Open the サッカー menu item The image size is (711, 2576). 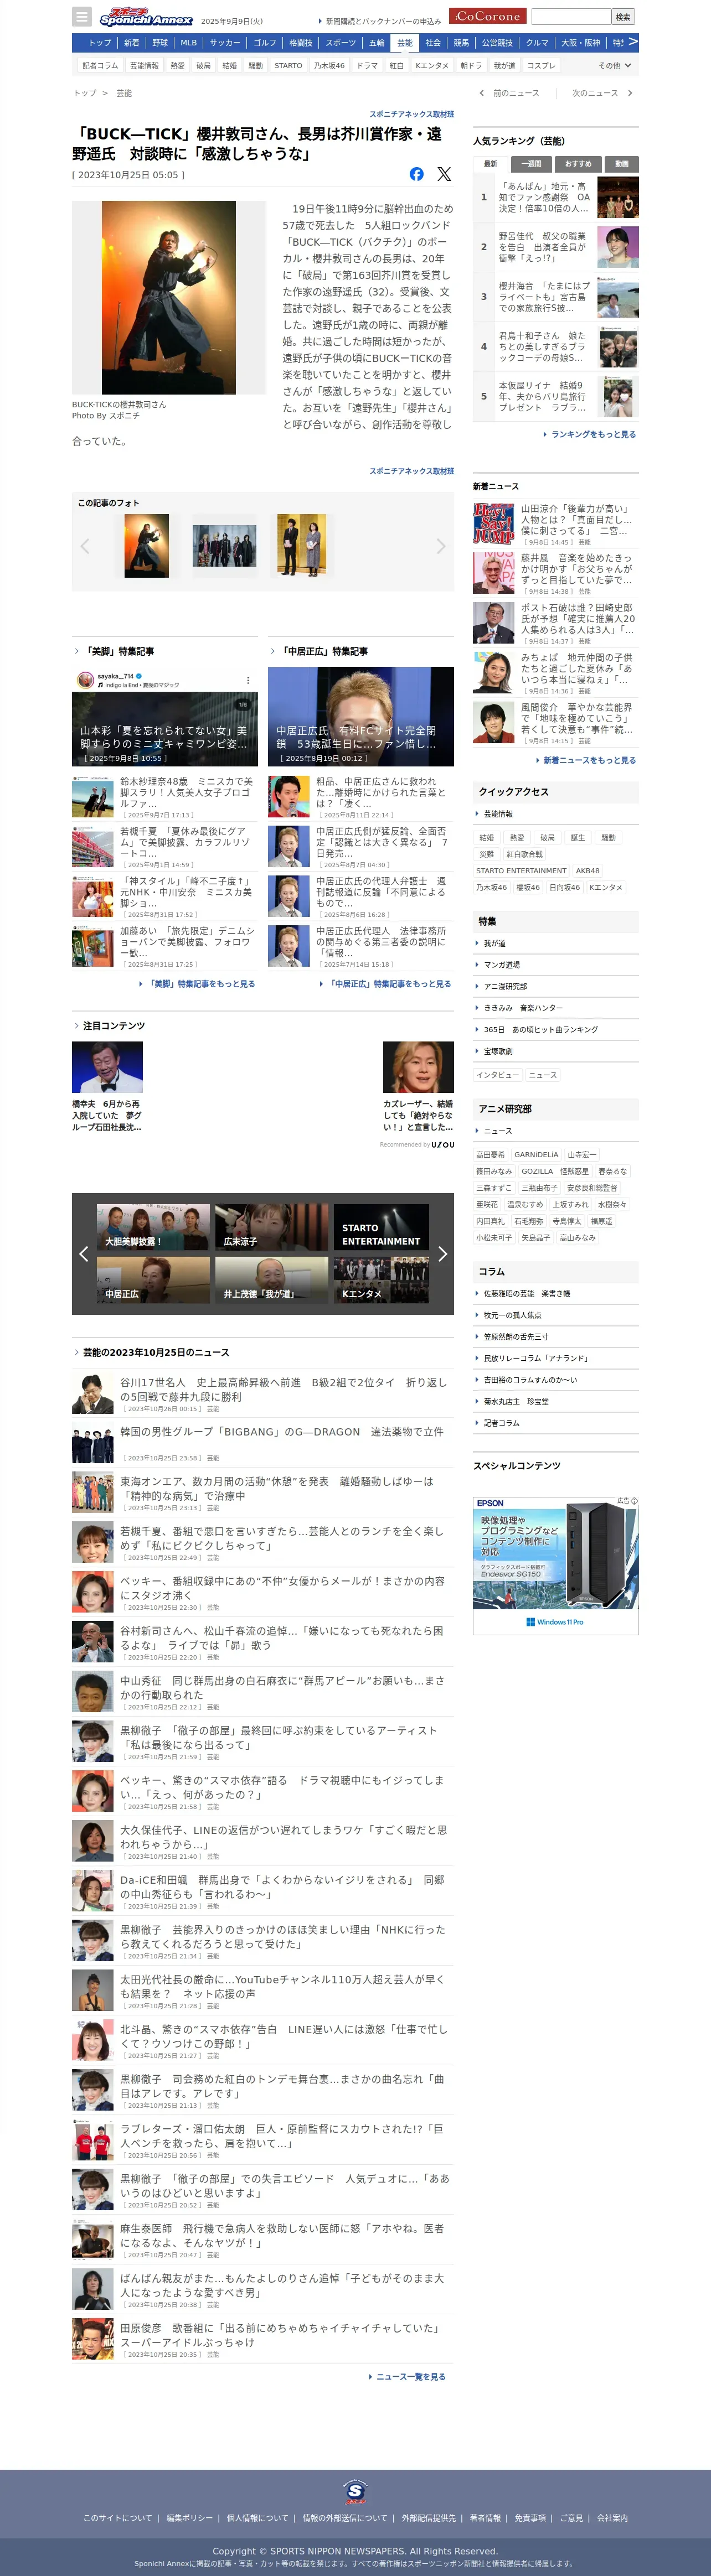click(x=225, y=43)
